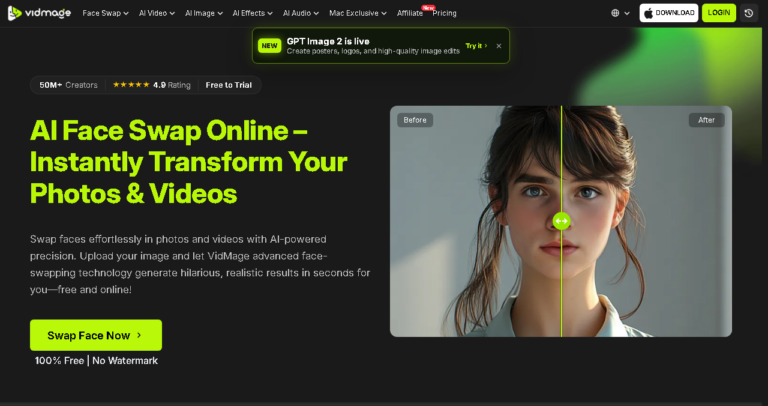Open the AI Image dropdown menu
The image size is (768, 406).
[204, 13]
